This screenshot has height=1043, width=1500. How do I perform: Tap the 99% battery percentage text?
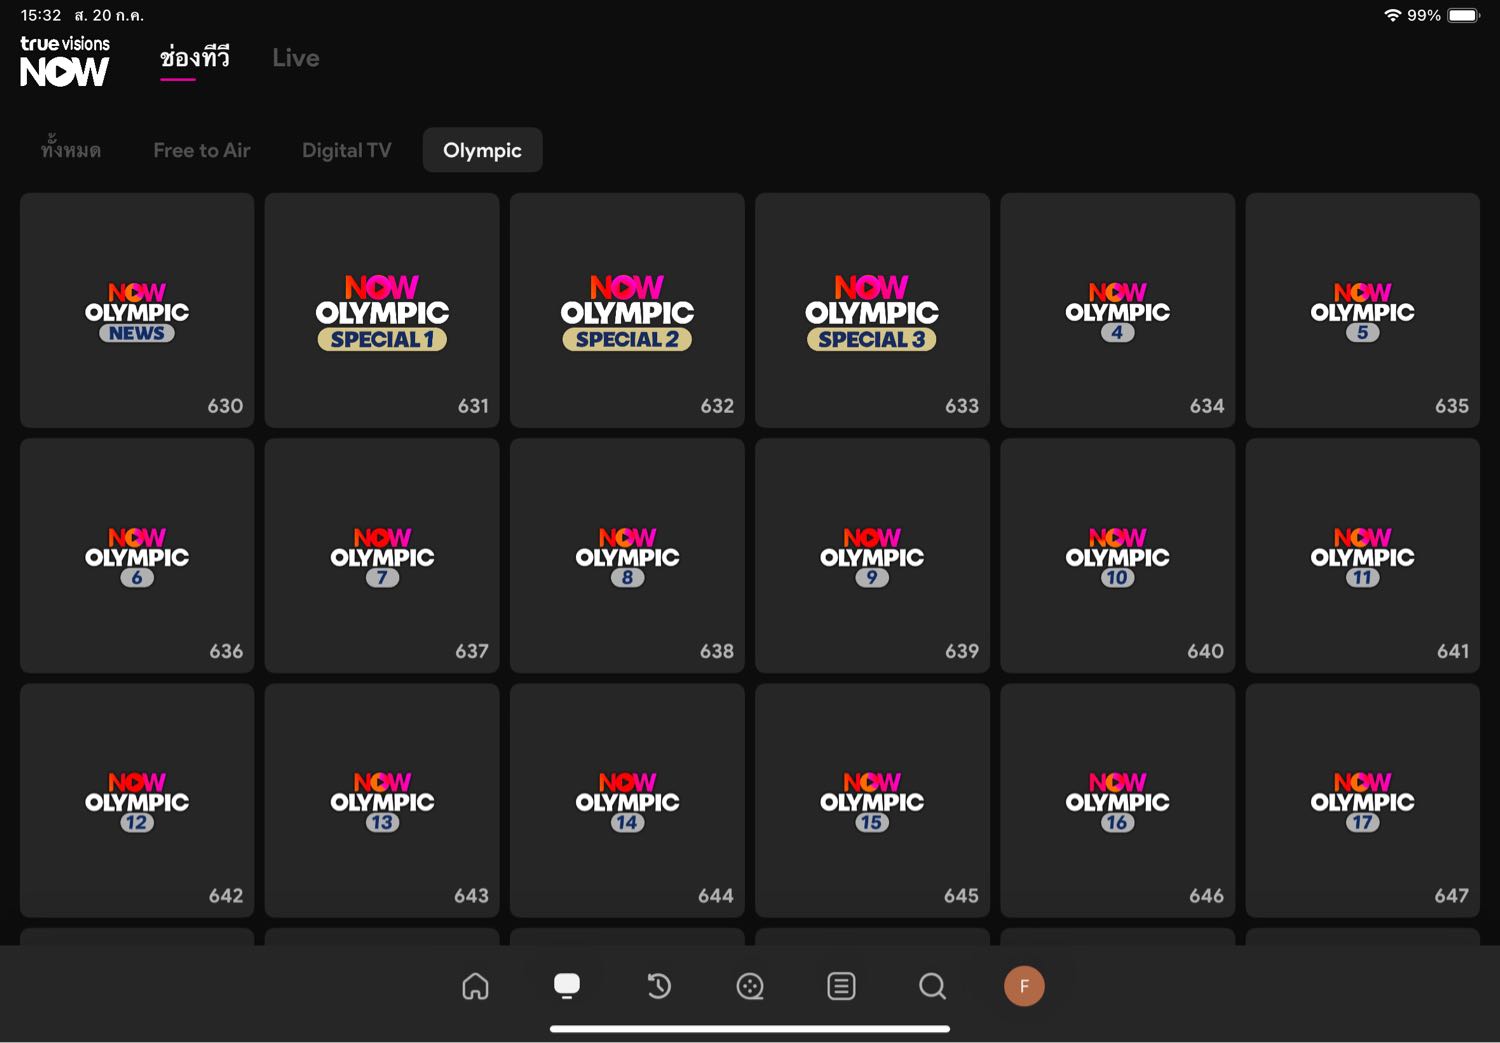[x=1424, y=15]
